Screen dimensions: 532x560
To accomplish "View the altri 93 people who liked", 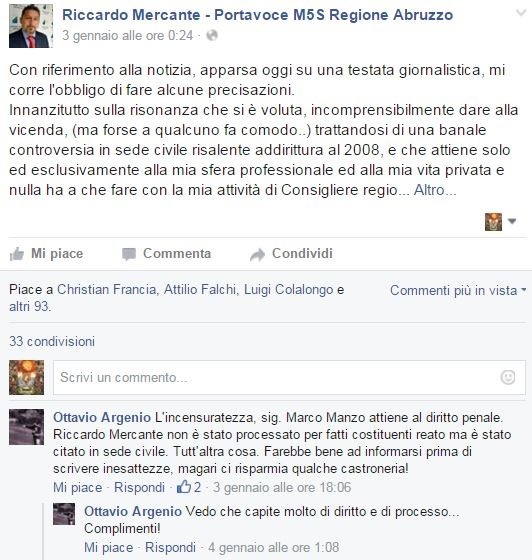I will (30, 306).
